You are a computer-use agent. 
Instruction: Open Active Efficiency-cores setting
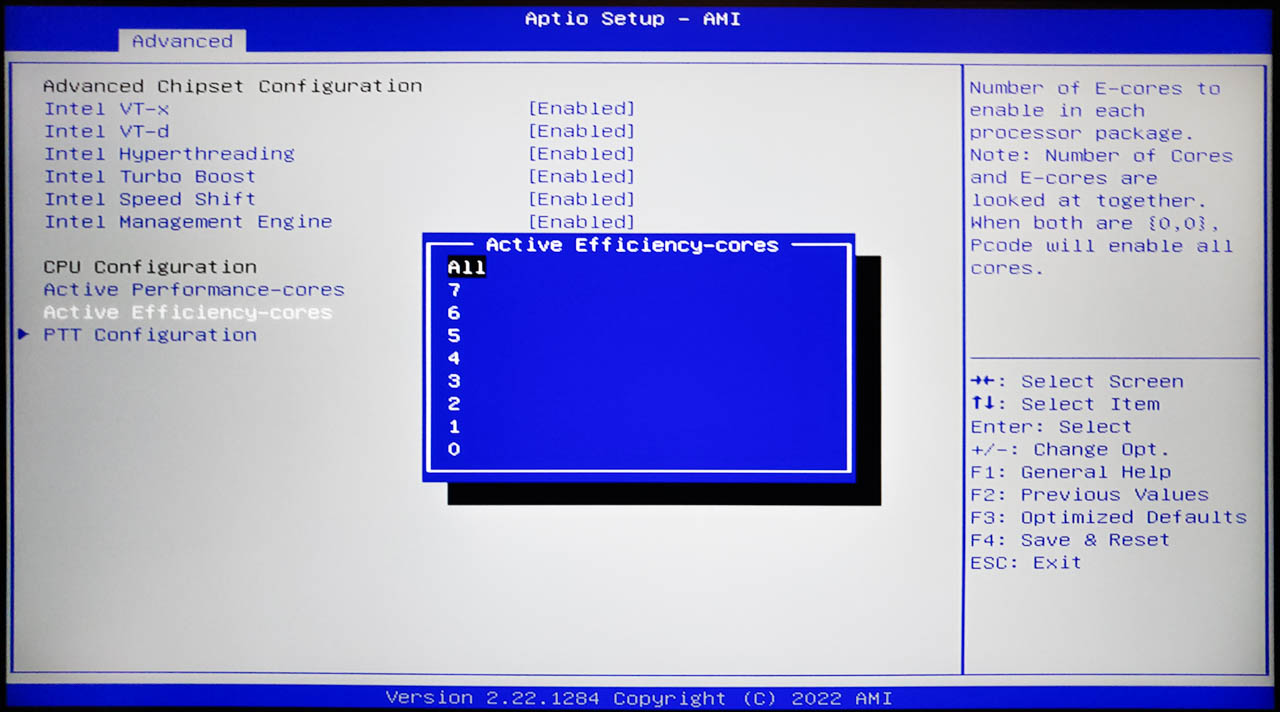click(x=186, y=312)
